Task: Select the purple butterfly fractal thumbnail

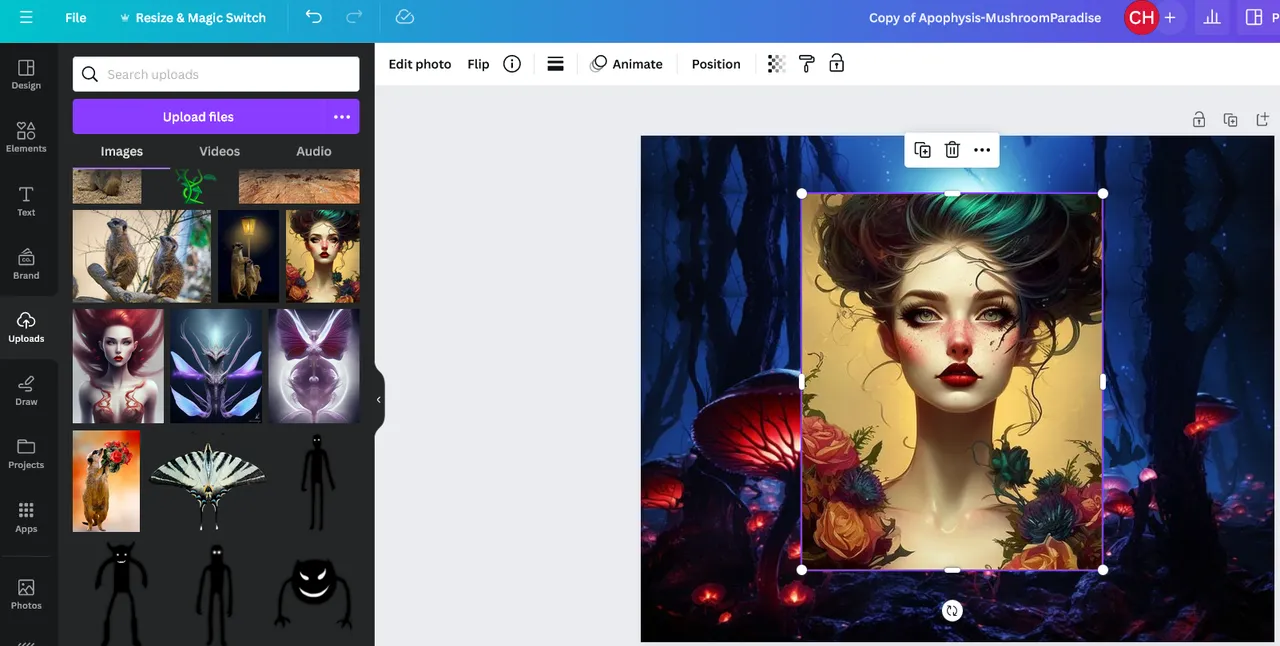Action: [x=314, y=366]
